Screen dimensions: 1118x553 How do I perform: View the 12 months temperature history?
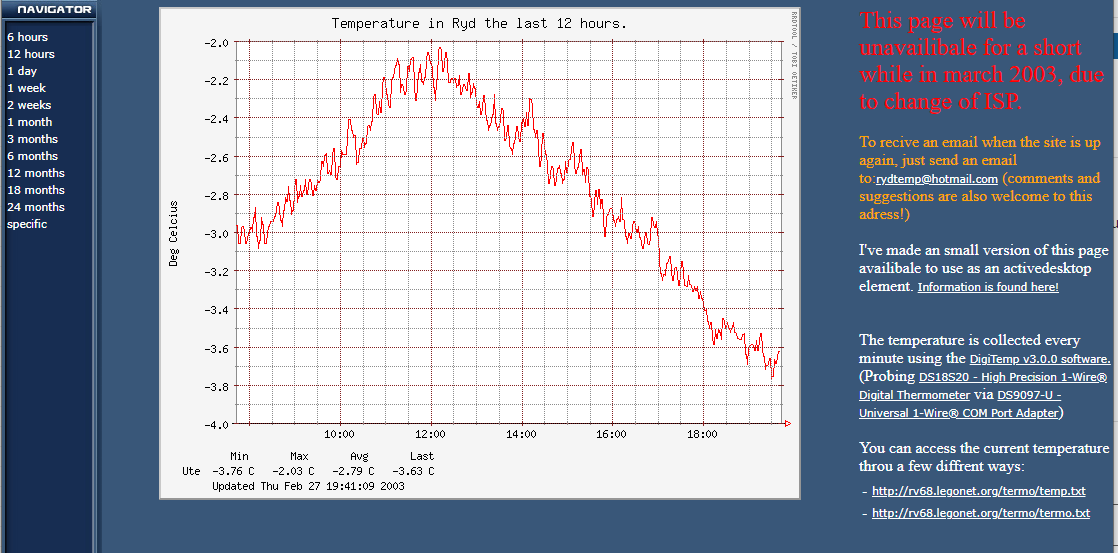coord(35,173)
